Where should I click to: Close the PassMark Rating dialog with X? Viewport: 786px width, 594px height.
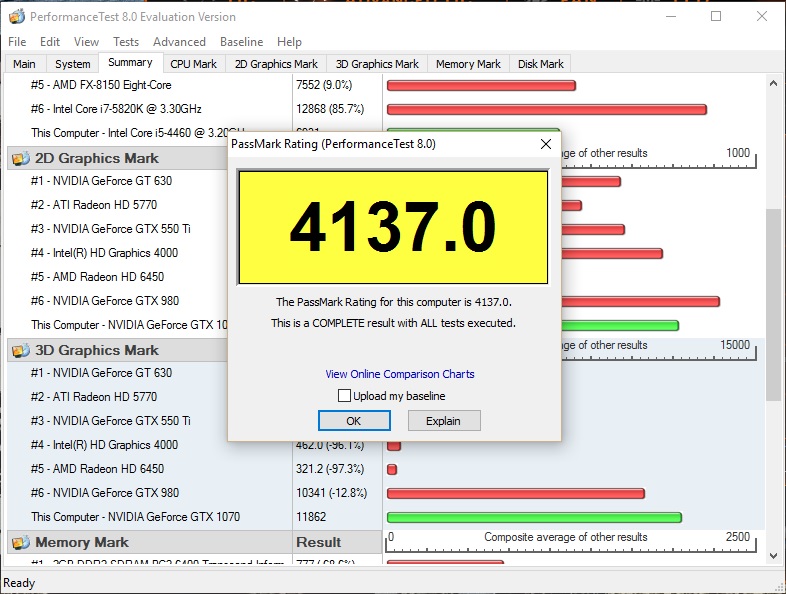[x=546, y=144]
